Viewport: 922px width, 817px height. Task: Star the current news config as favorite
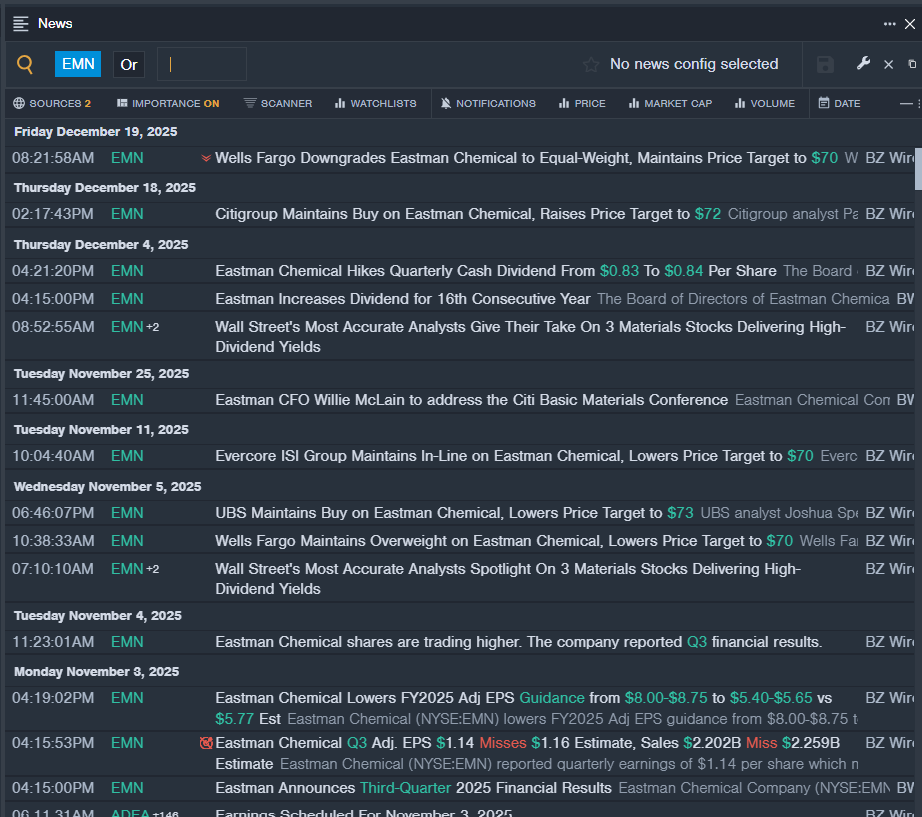pyautogui.click(x=591, y=64)
